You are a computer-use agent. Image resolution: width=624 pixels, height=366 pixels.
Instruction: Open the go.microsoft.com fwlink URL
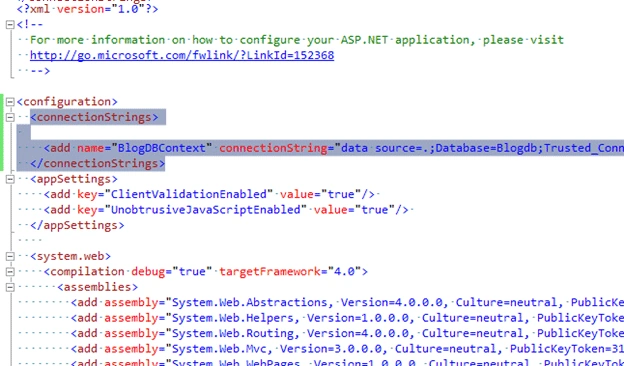tap(182, 55)
